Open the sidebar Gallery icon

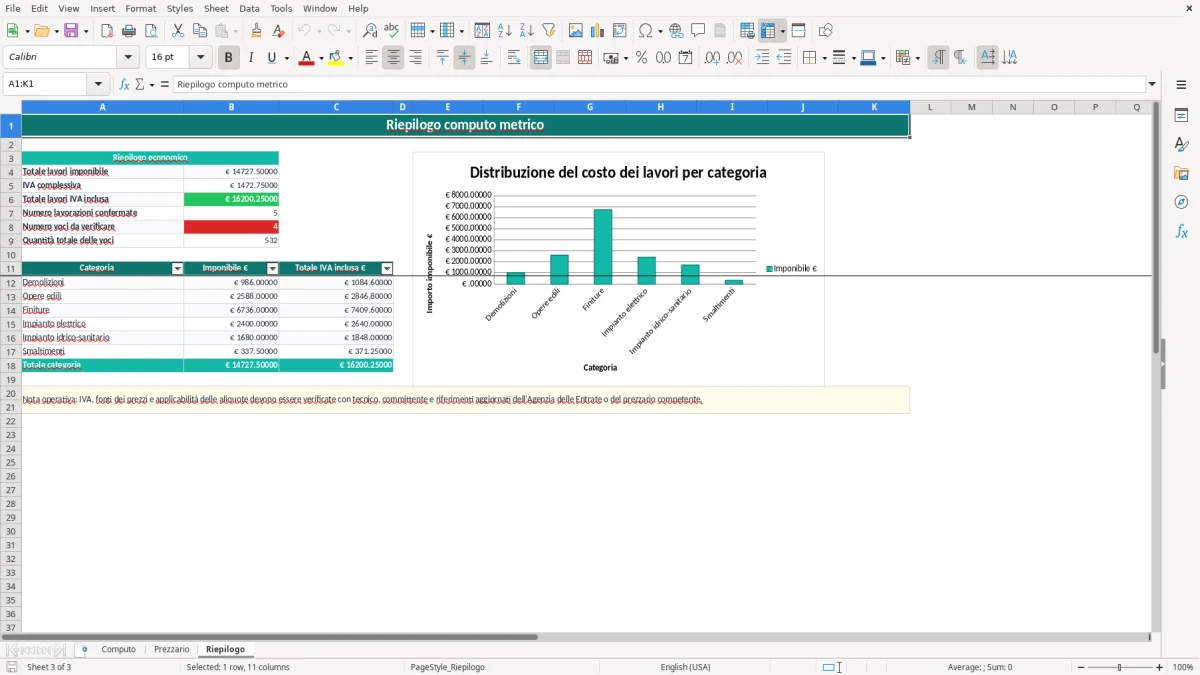click(x=1181, y=173)
